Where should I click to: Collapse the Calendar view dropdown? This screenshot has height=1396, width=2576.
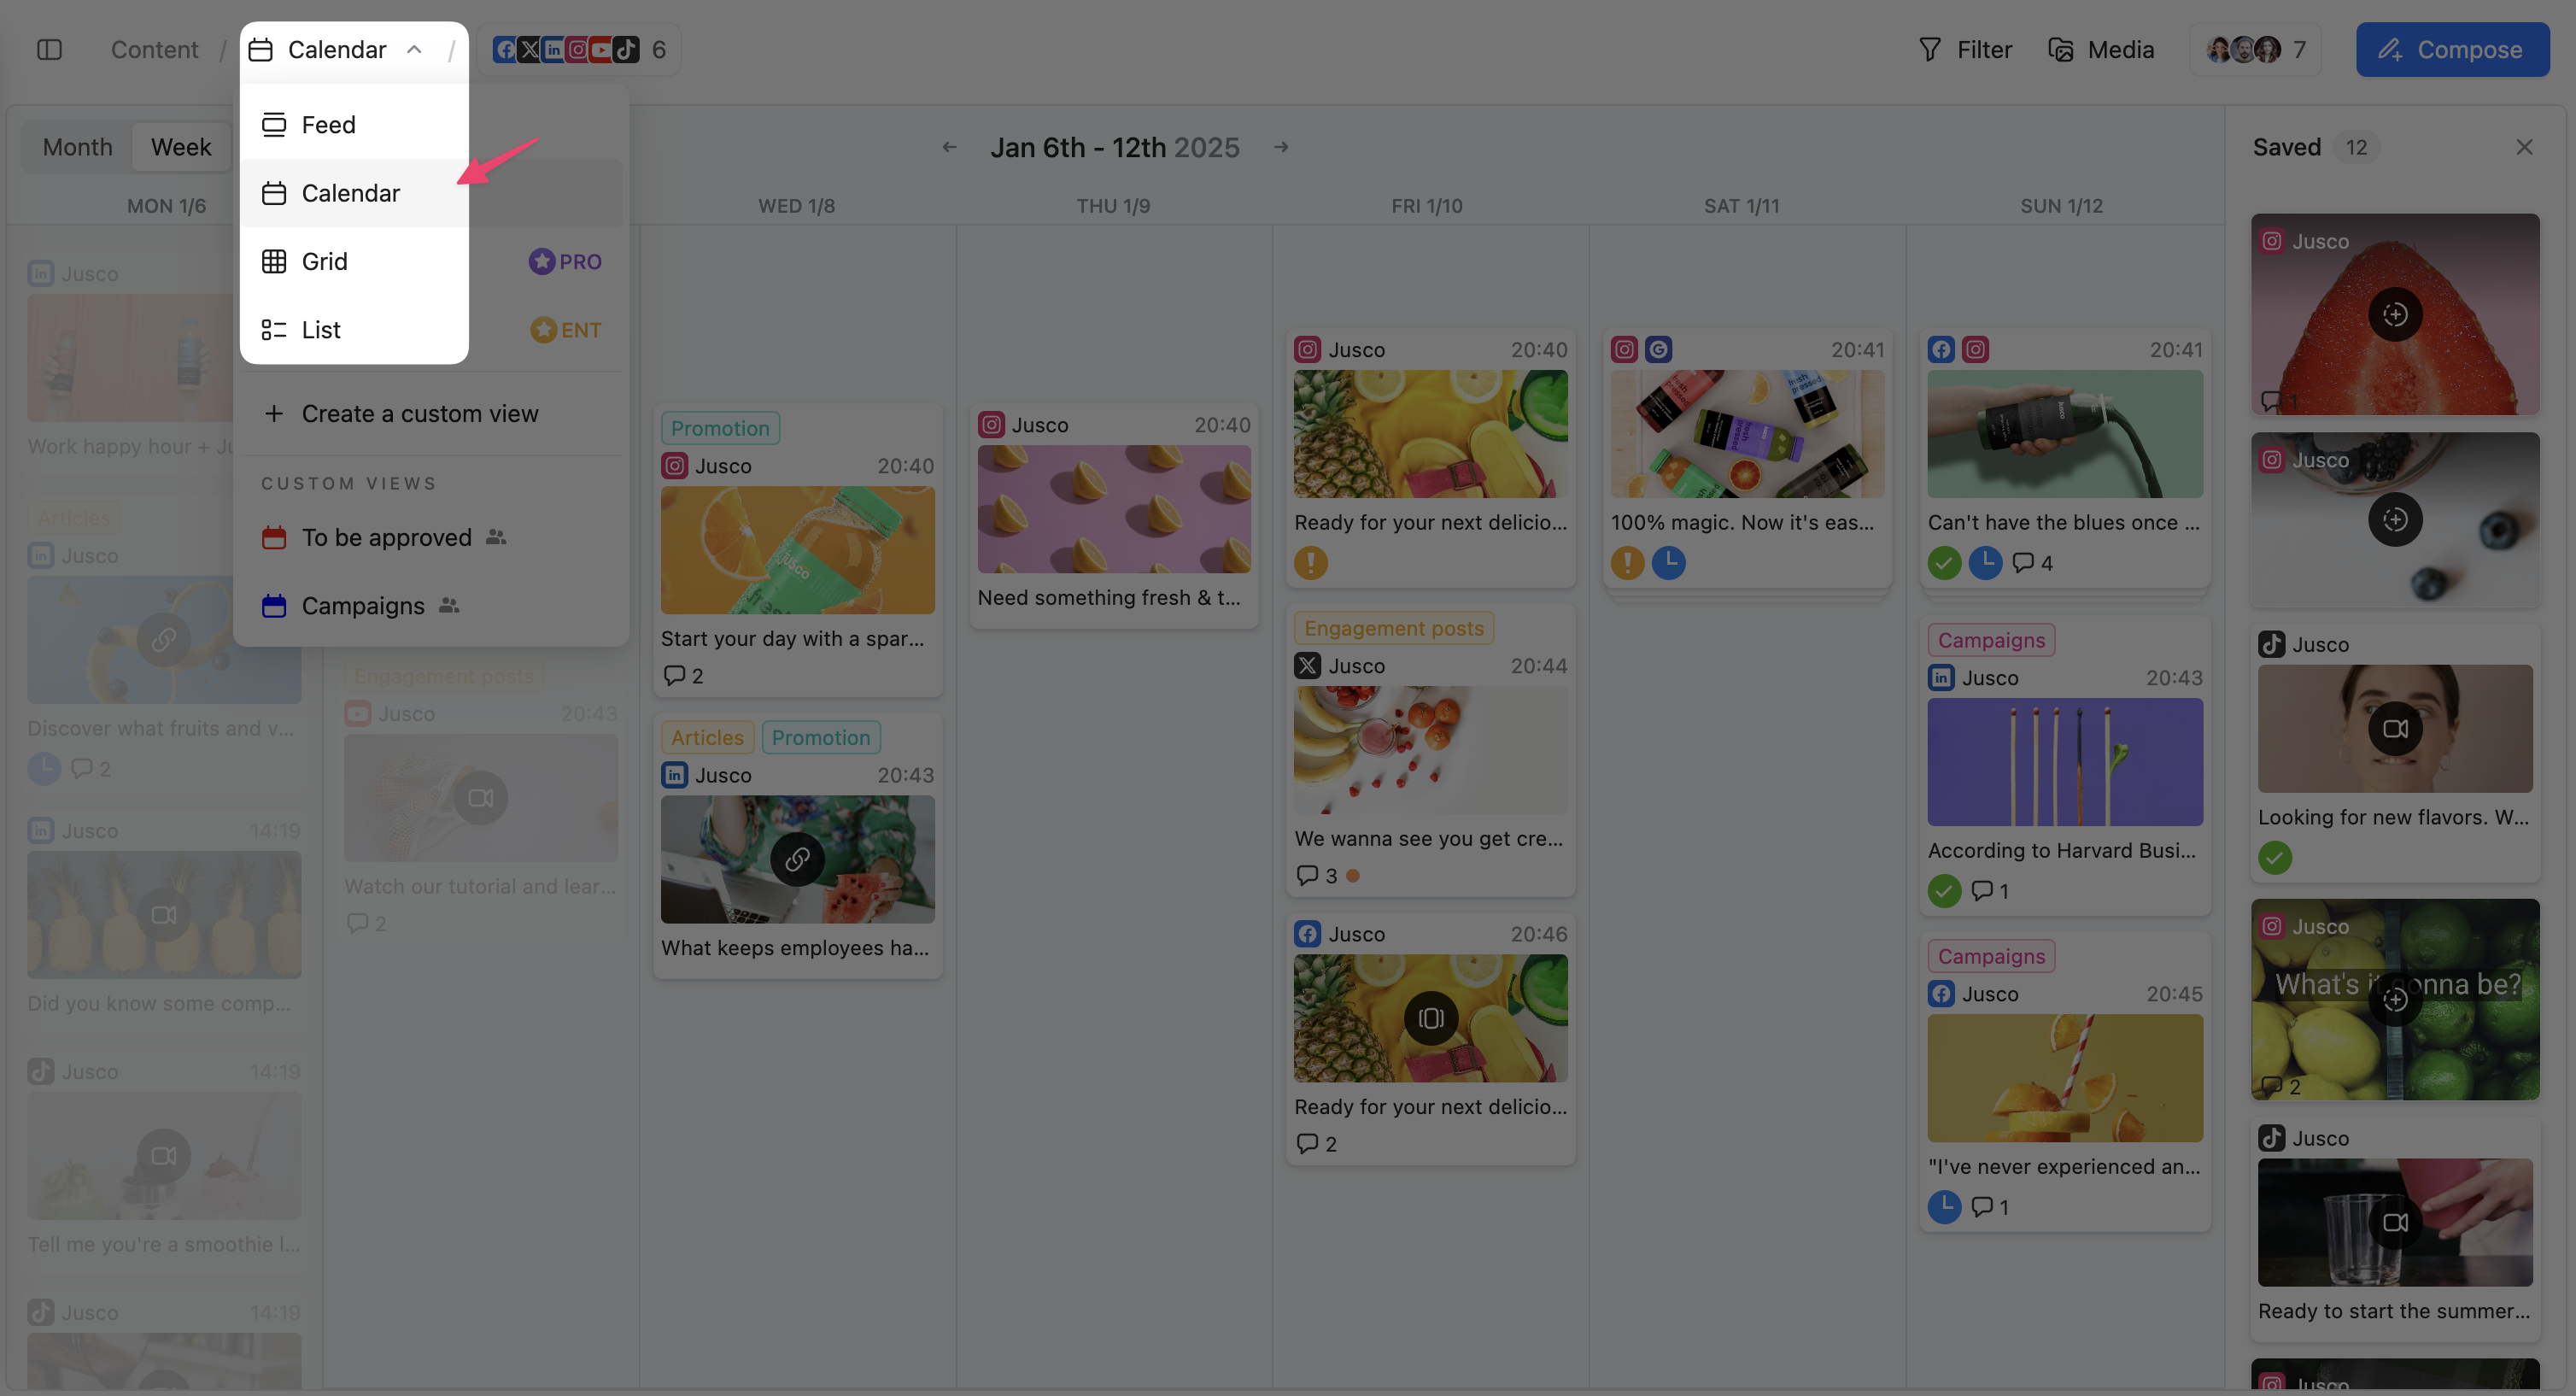pos(414,49)
